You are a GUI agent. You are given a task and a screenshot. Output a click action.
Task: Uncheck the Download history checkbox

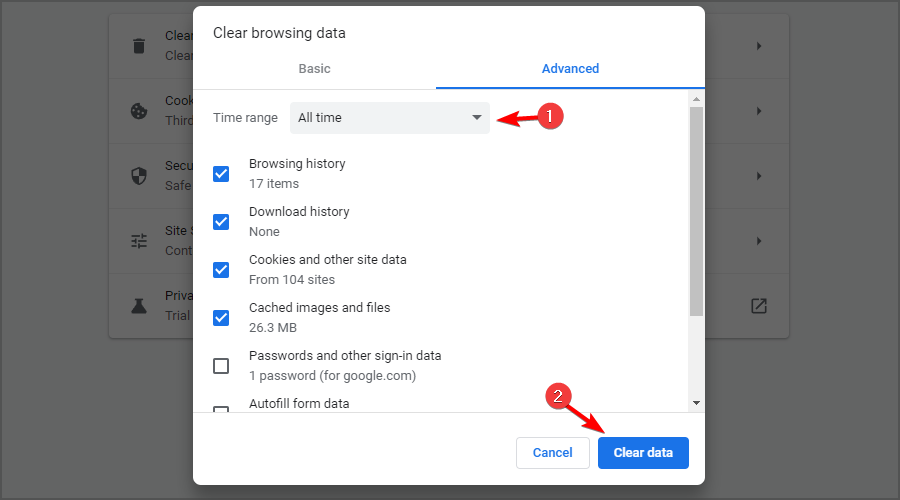coord(221,222)
